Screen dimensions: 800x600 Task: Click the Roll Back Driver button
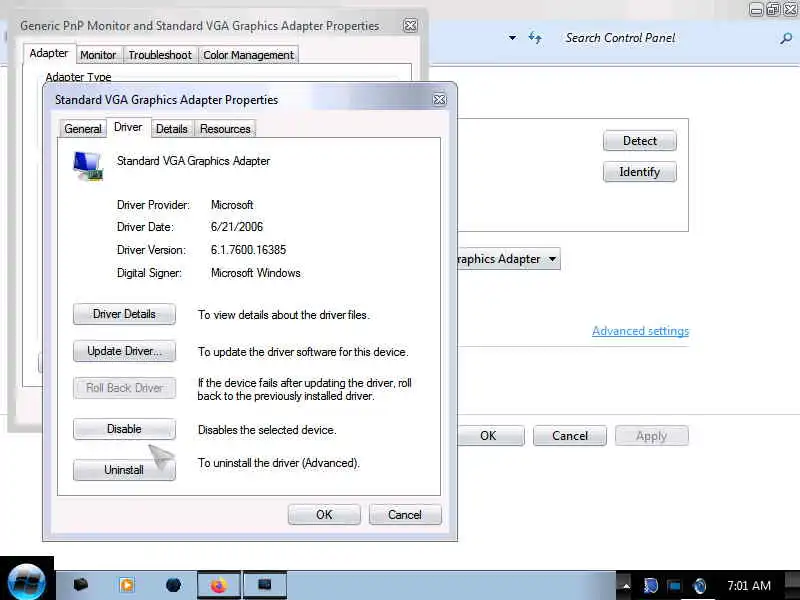pos(124,388)
